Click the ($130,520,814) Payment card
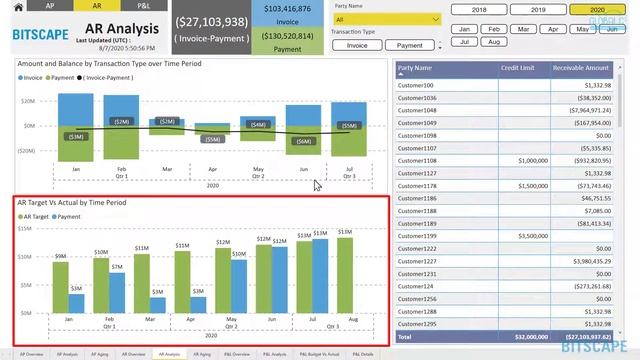 287,41
